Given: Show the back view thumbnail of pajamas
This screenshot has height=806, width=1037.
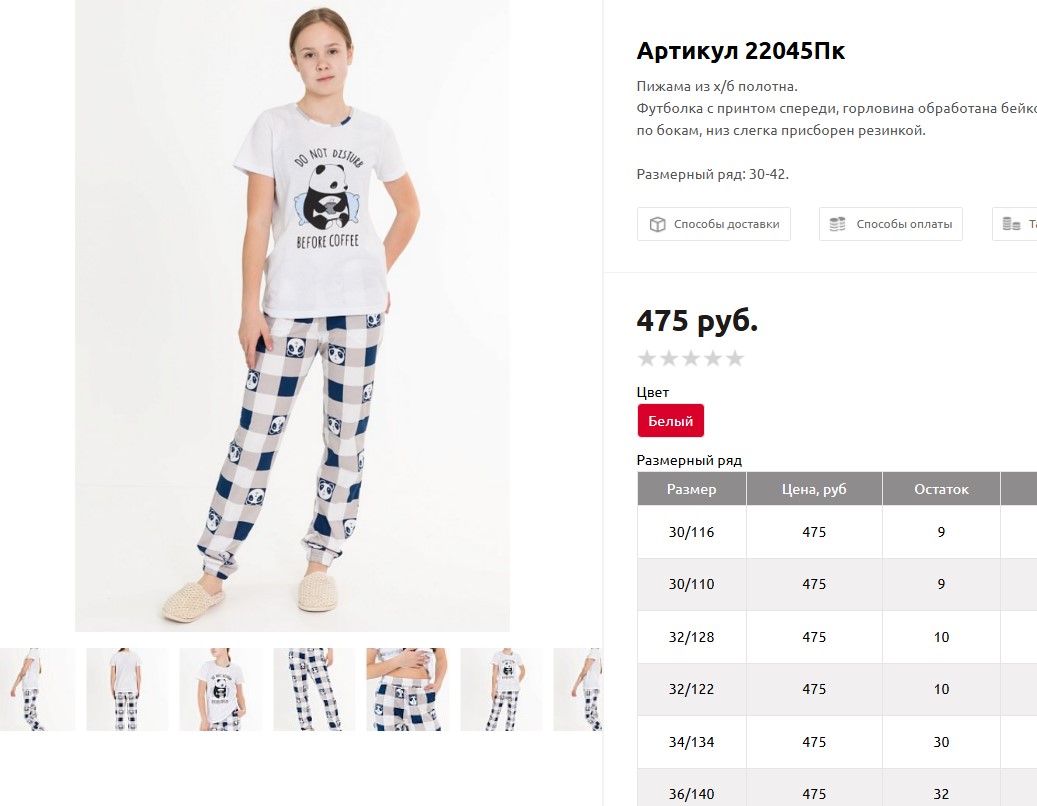Looking at the screenshot, I should click(x=127, y=689).
